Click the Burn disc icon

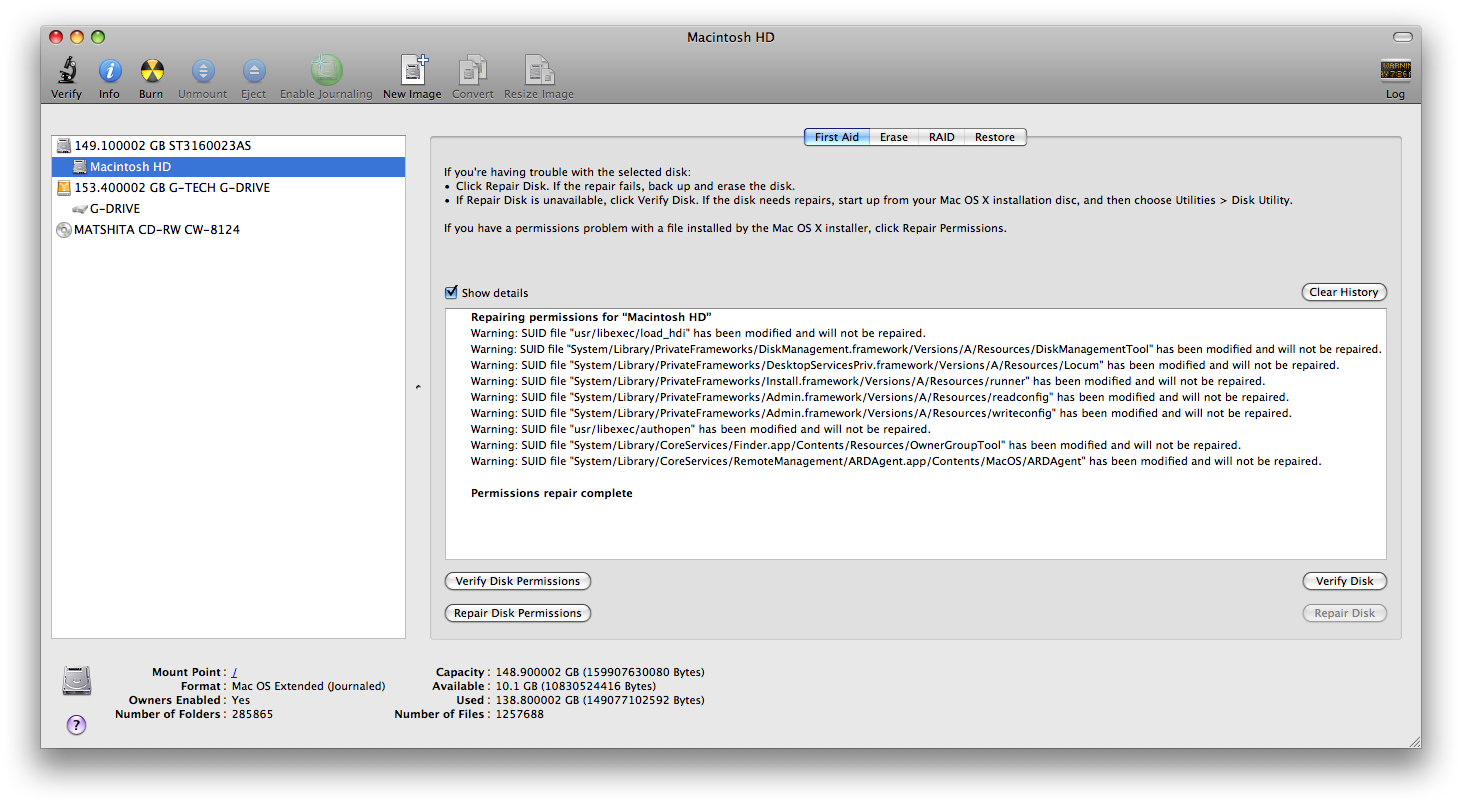click(x=151, y=70)
